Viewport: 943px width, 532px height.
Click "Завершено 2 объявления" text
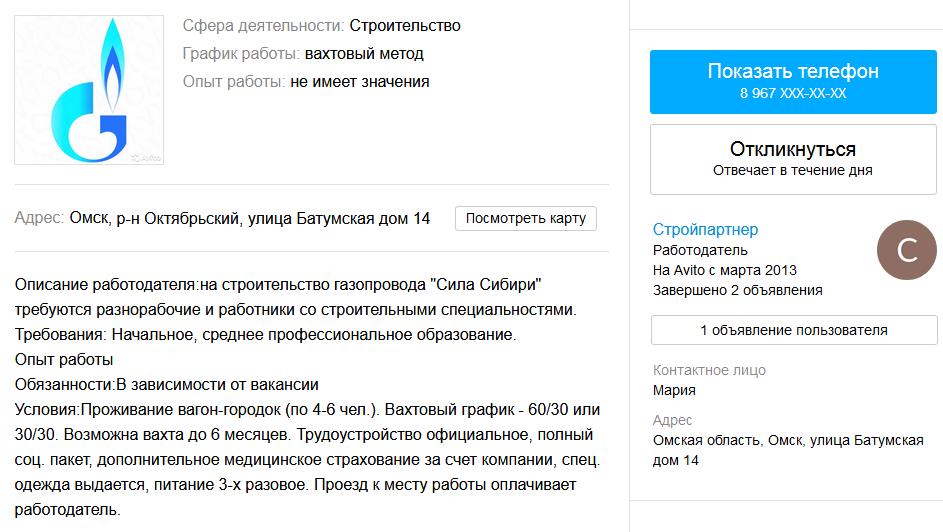pyautogui.click(x=737, y=290)
